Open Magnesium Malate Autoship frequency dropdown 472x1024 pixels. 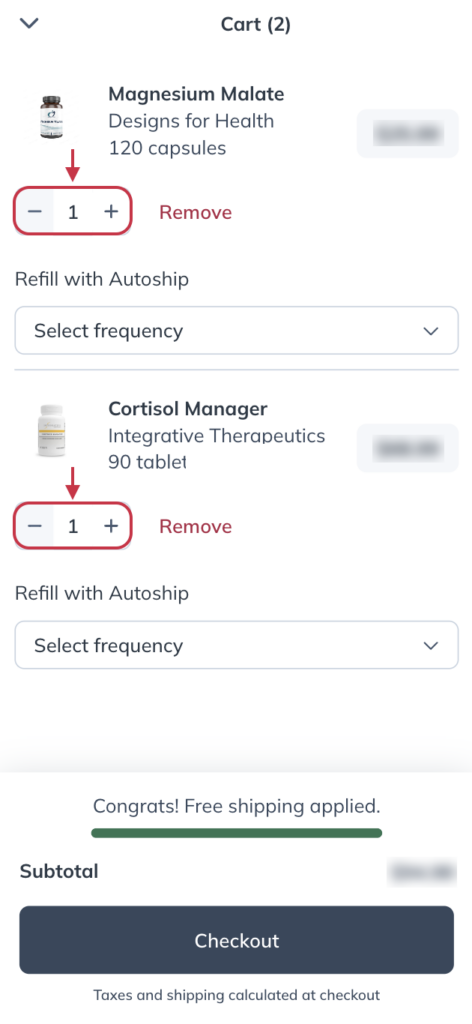pos(236,330)
